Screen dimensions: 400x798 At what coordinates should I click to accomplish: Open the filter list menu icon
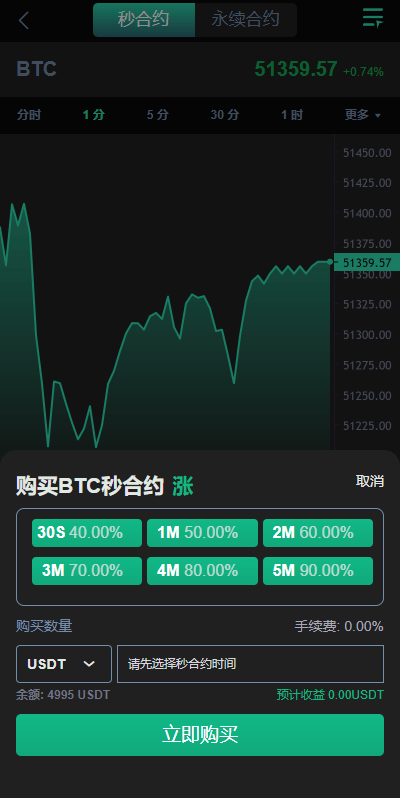[x=373, y=18]
